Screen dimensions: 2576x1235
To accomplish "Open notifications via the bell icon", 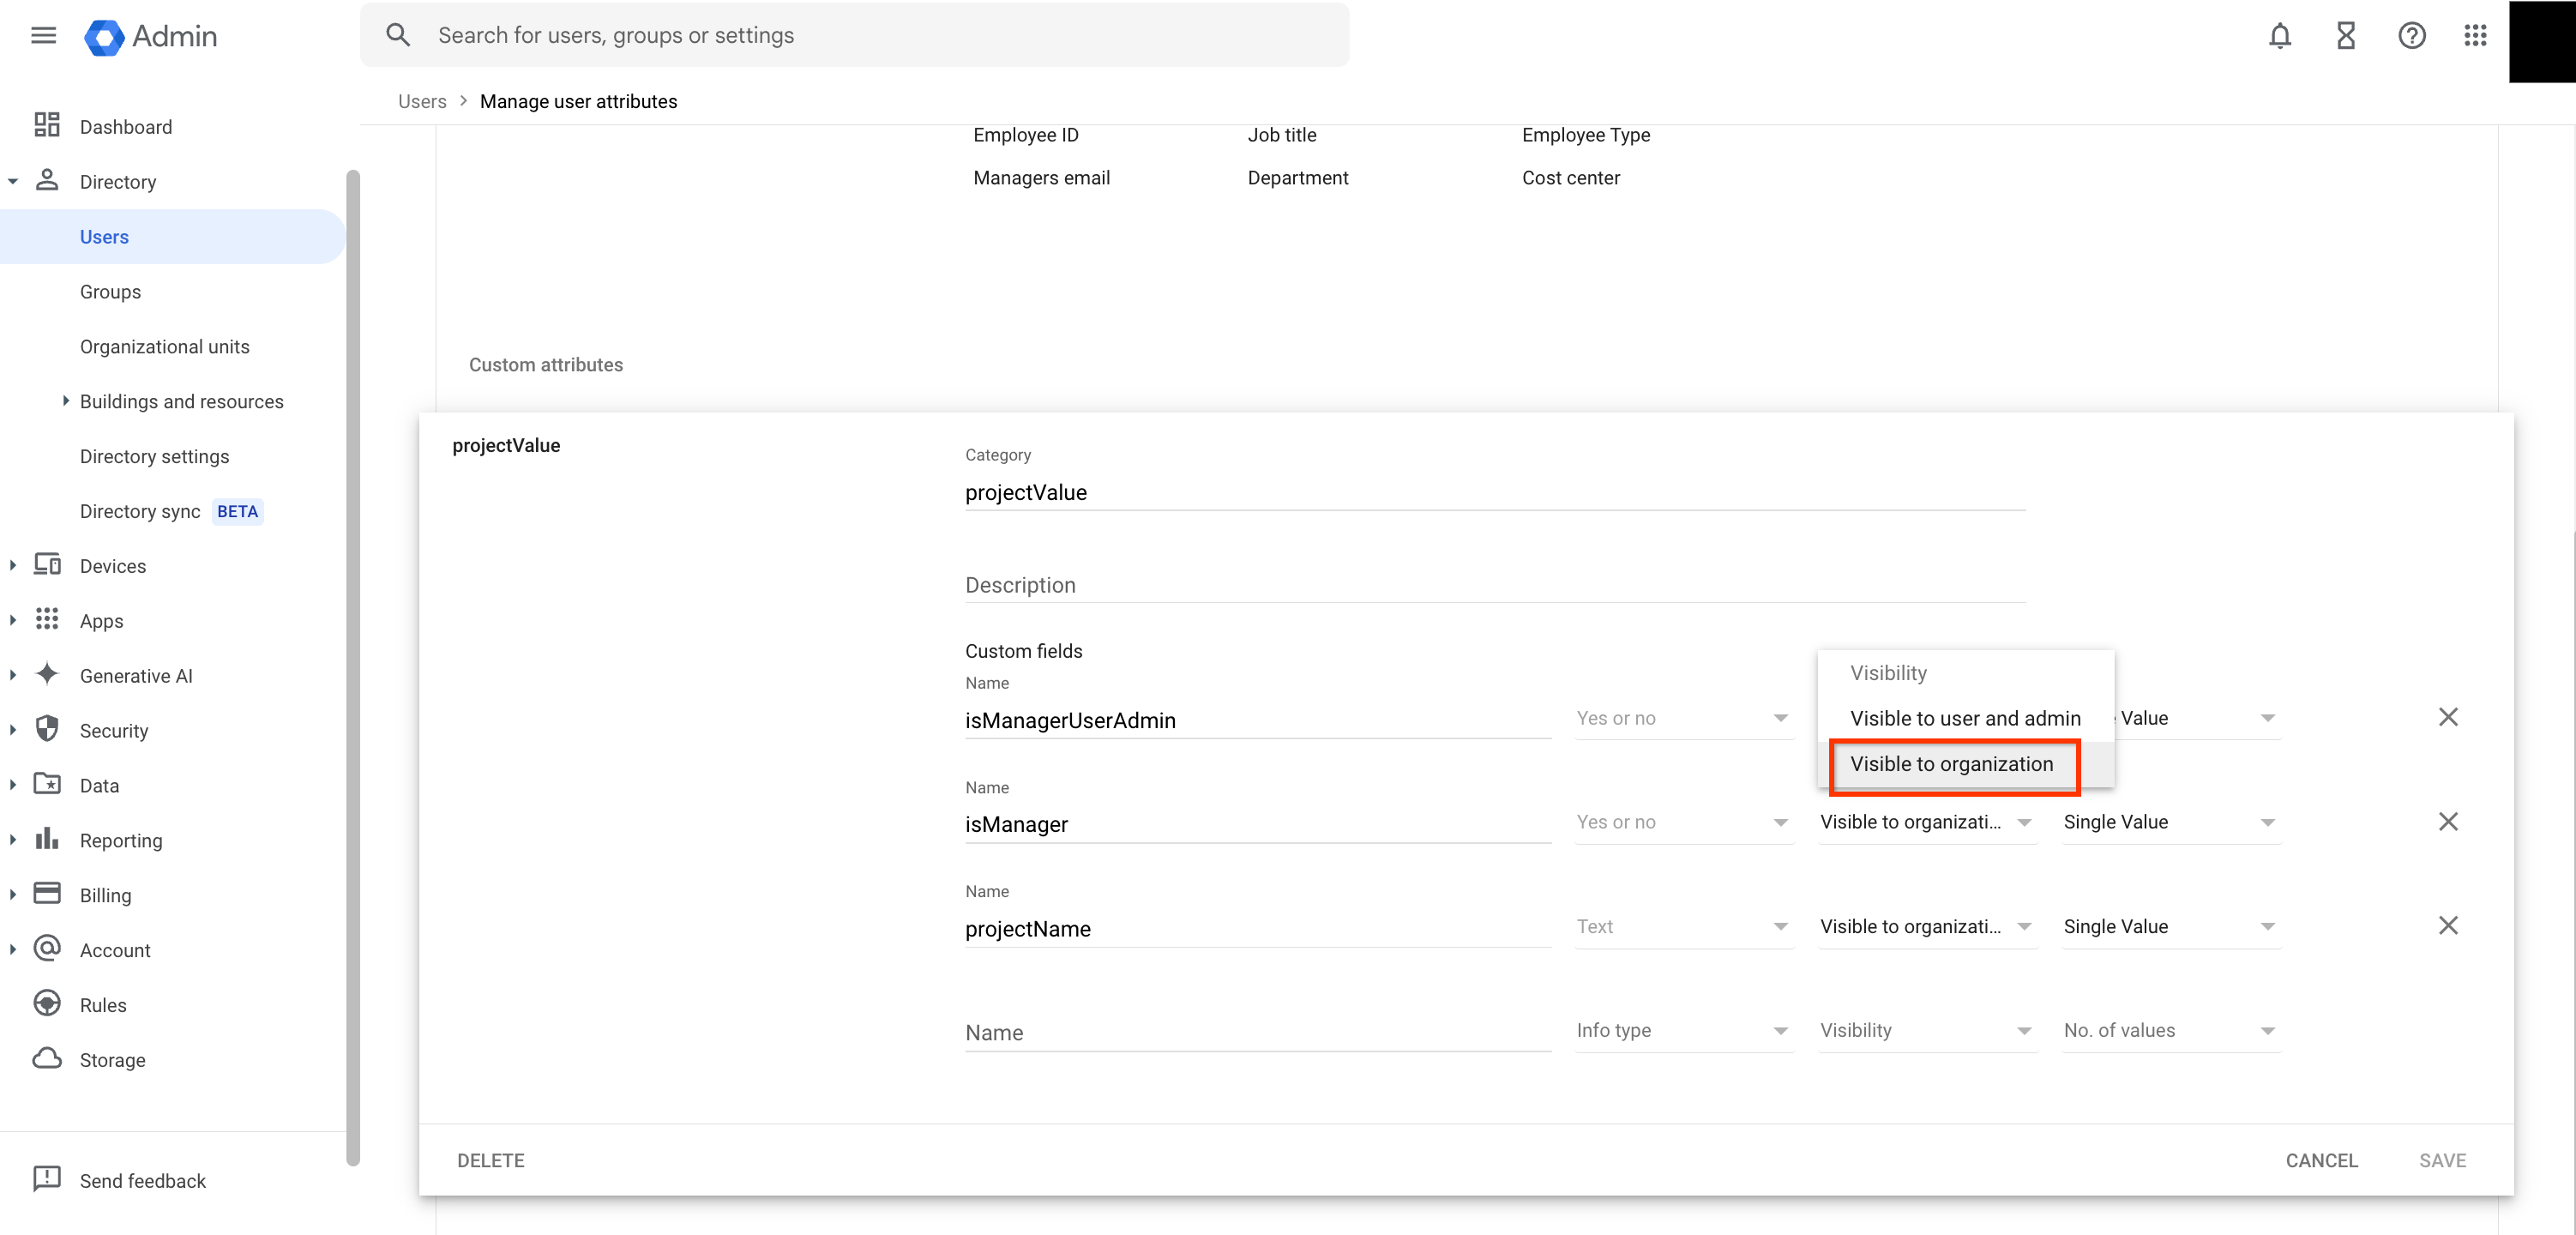I will (x=2280, y=35).
